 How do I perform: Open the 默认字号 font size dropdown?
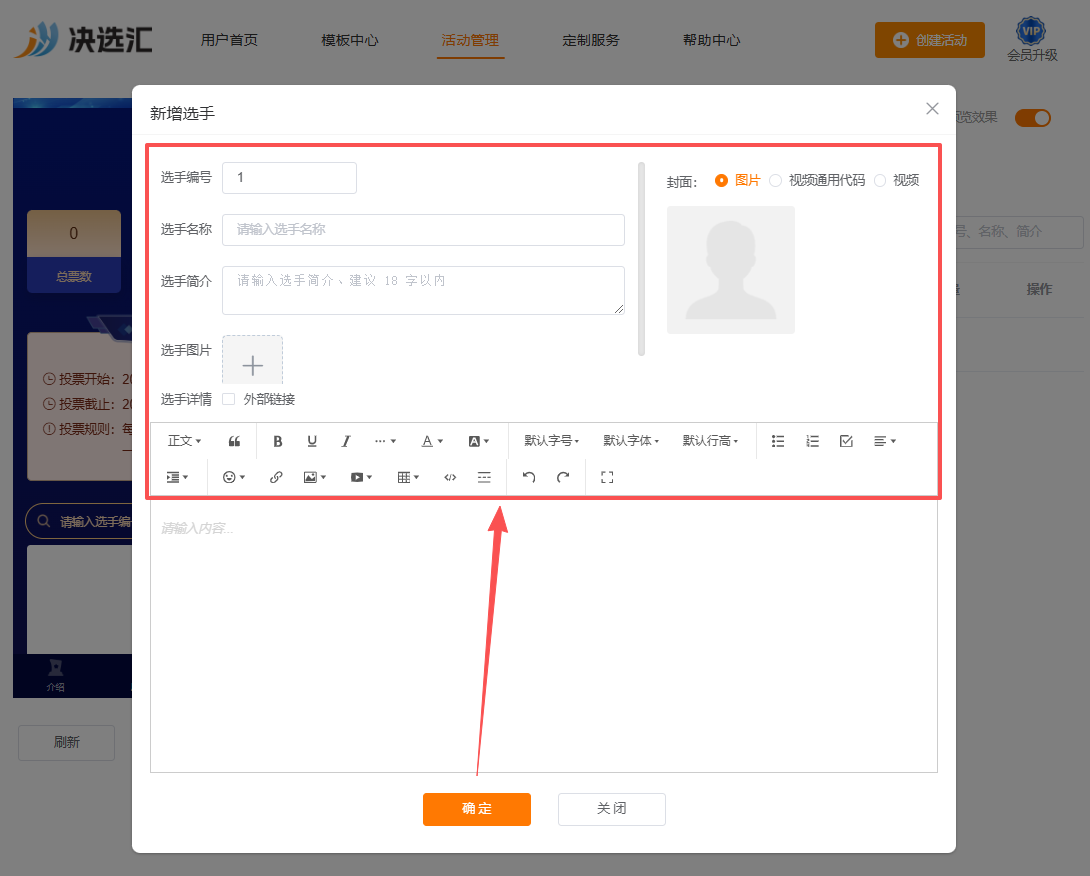pos(551,441)
